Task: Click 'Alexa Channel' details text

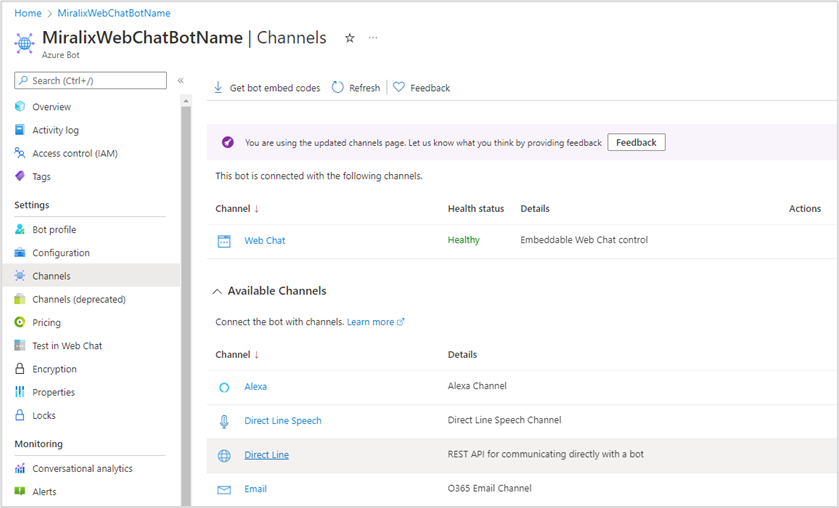Action: [477, 385]
